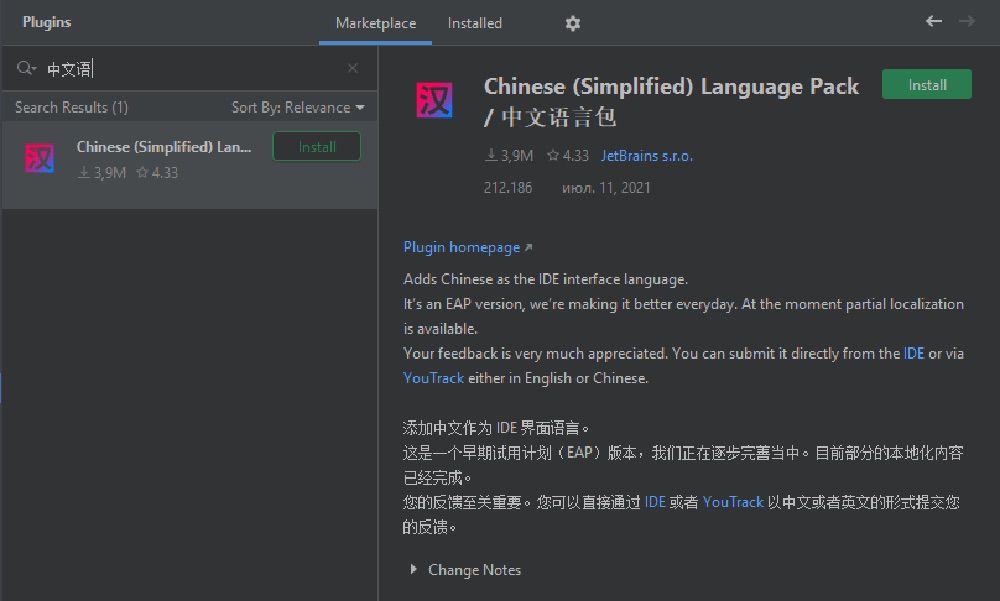Open the YouTrack link in English description
This screenshot has height=601, width=1000.
(433, 378)
